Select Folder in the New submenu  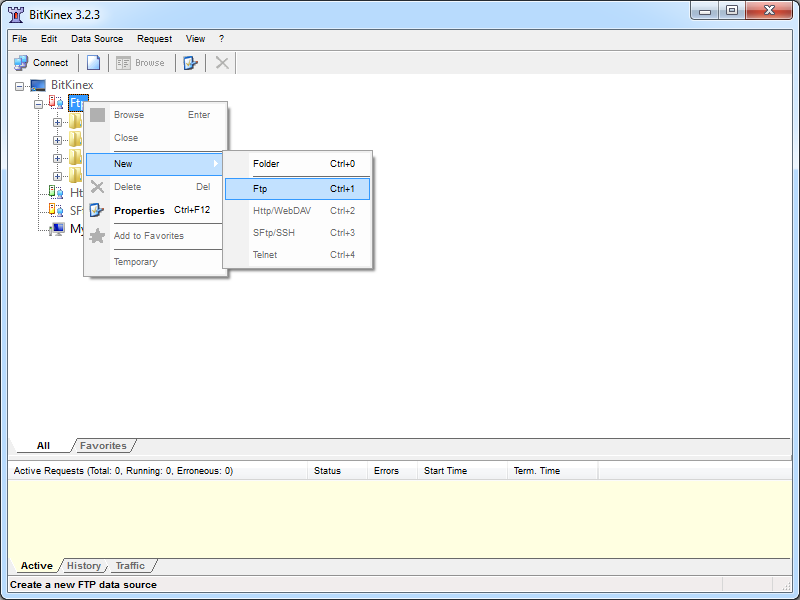(297, 164)
